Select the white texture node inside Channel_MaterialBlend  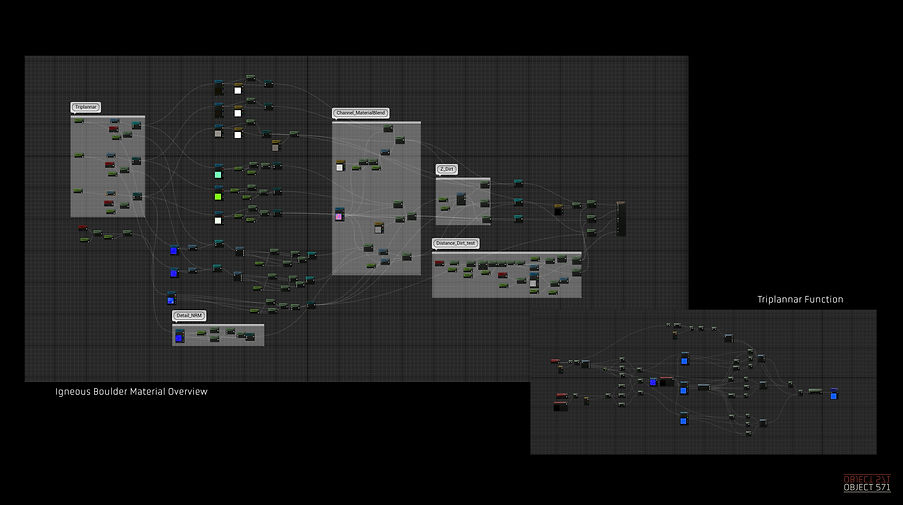(x=340, y=166)
